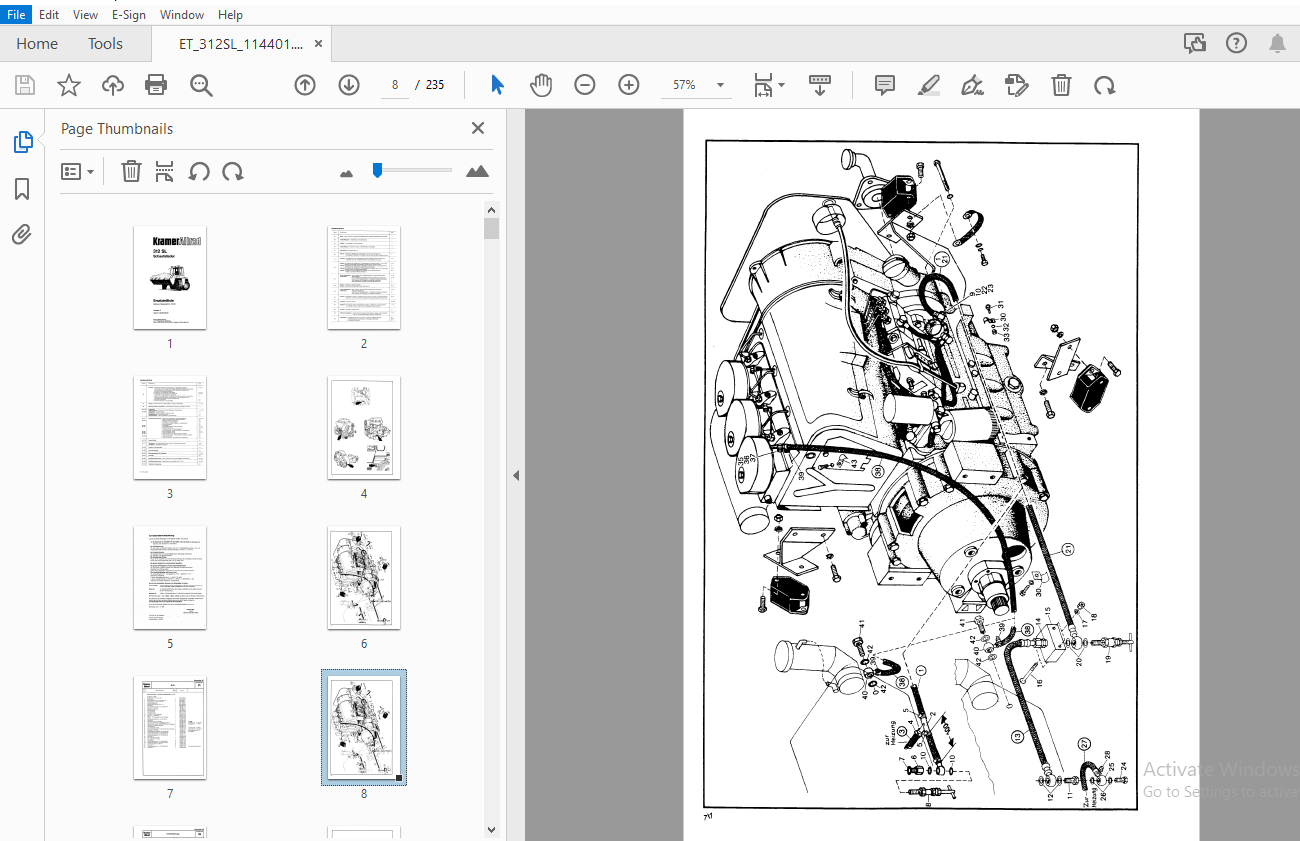
Task: Click the insert pages icon in thumbnails panel
Action: 164,171
